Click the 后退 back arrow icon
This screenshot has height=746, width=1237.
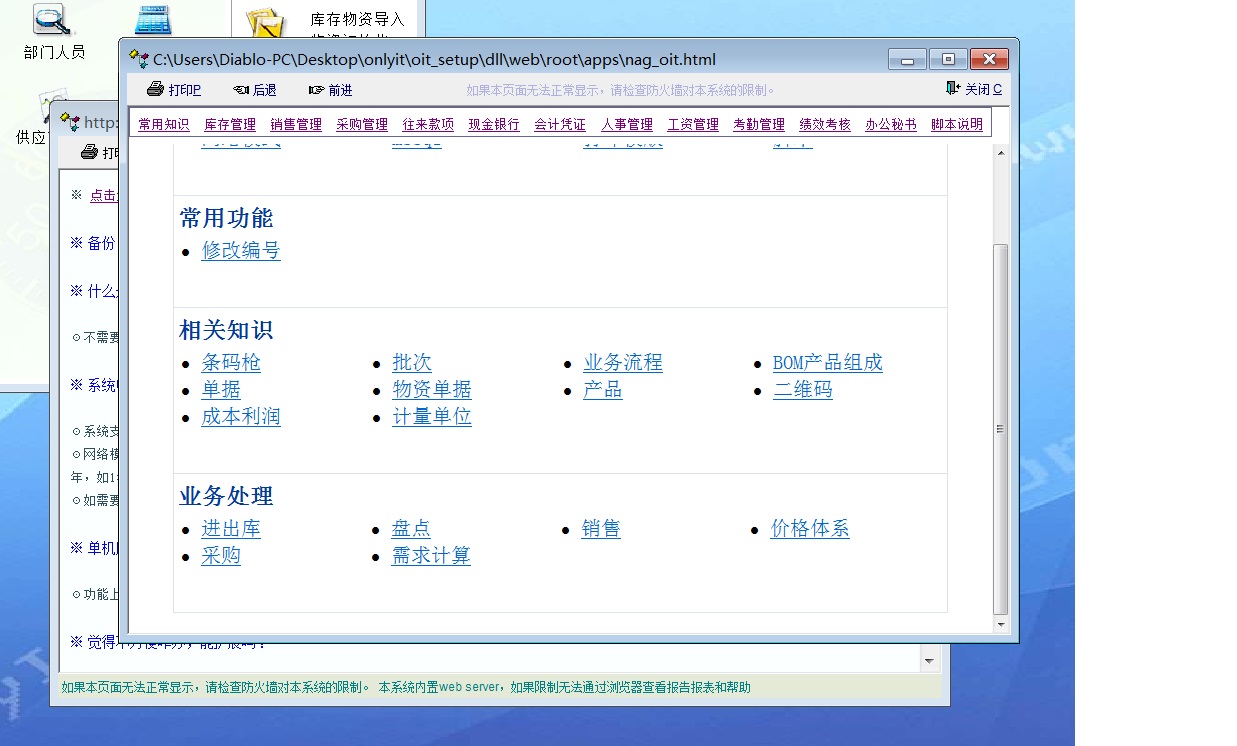tap(240, 90)
